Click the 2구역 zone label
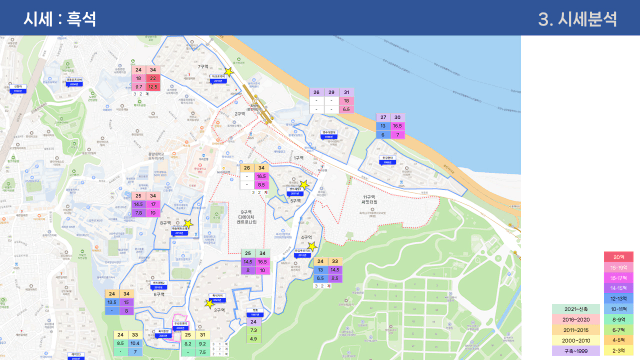640x360 pixels. [x=239, y=114]
